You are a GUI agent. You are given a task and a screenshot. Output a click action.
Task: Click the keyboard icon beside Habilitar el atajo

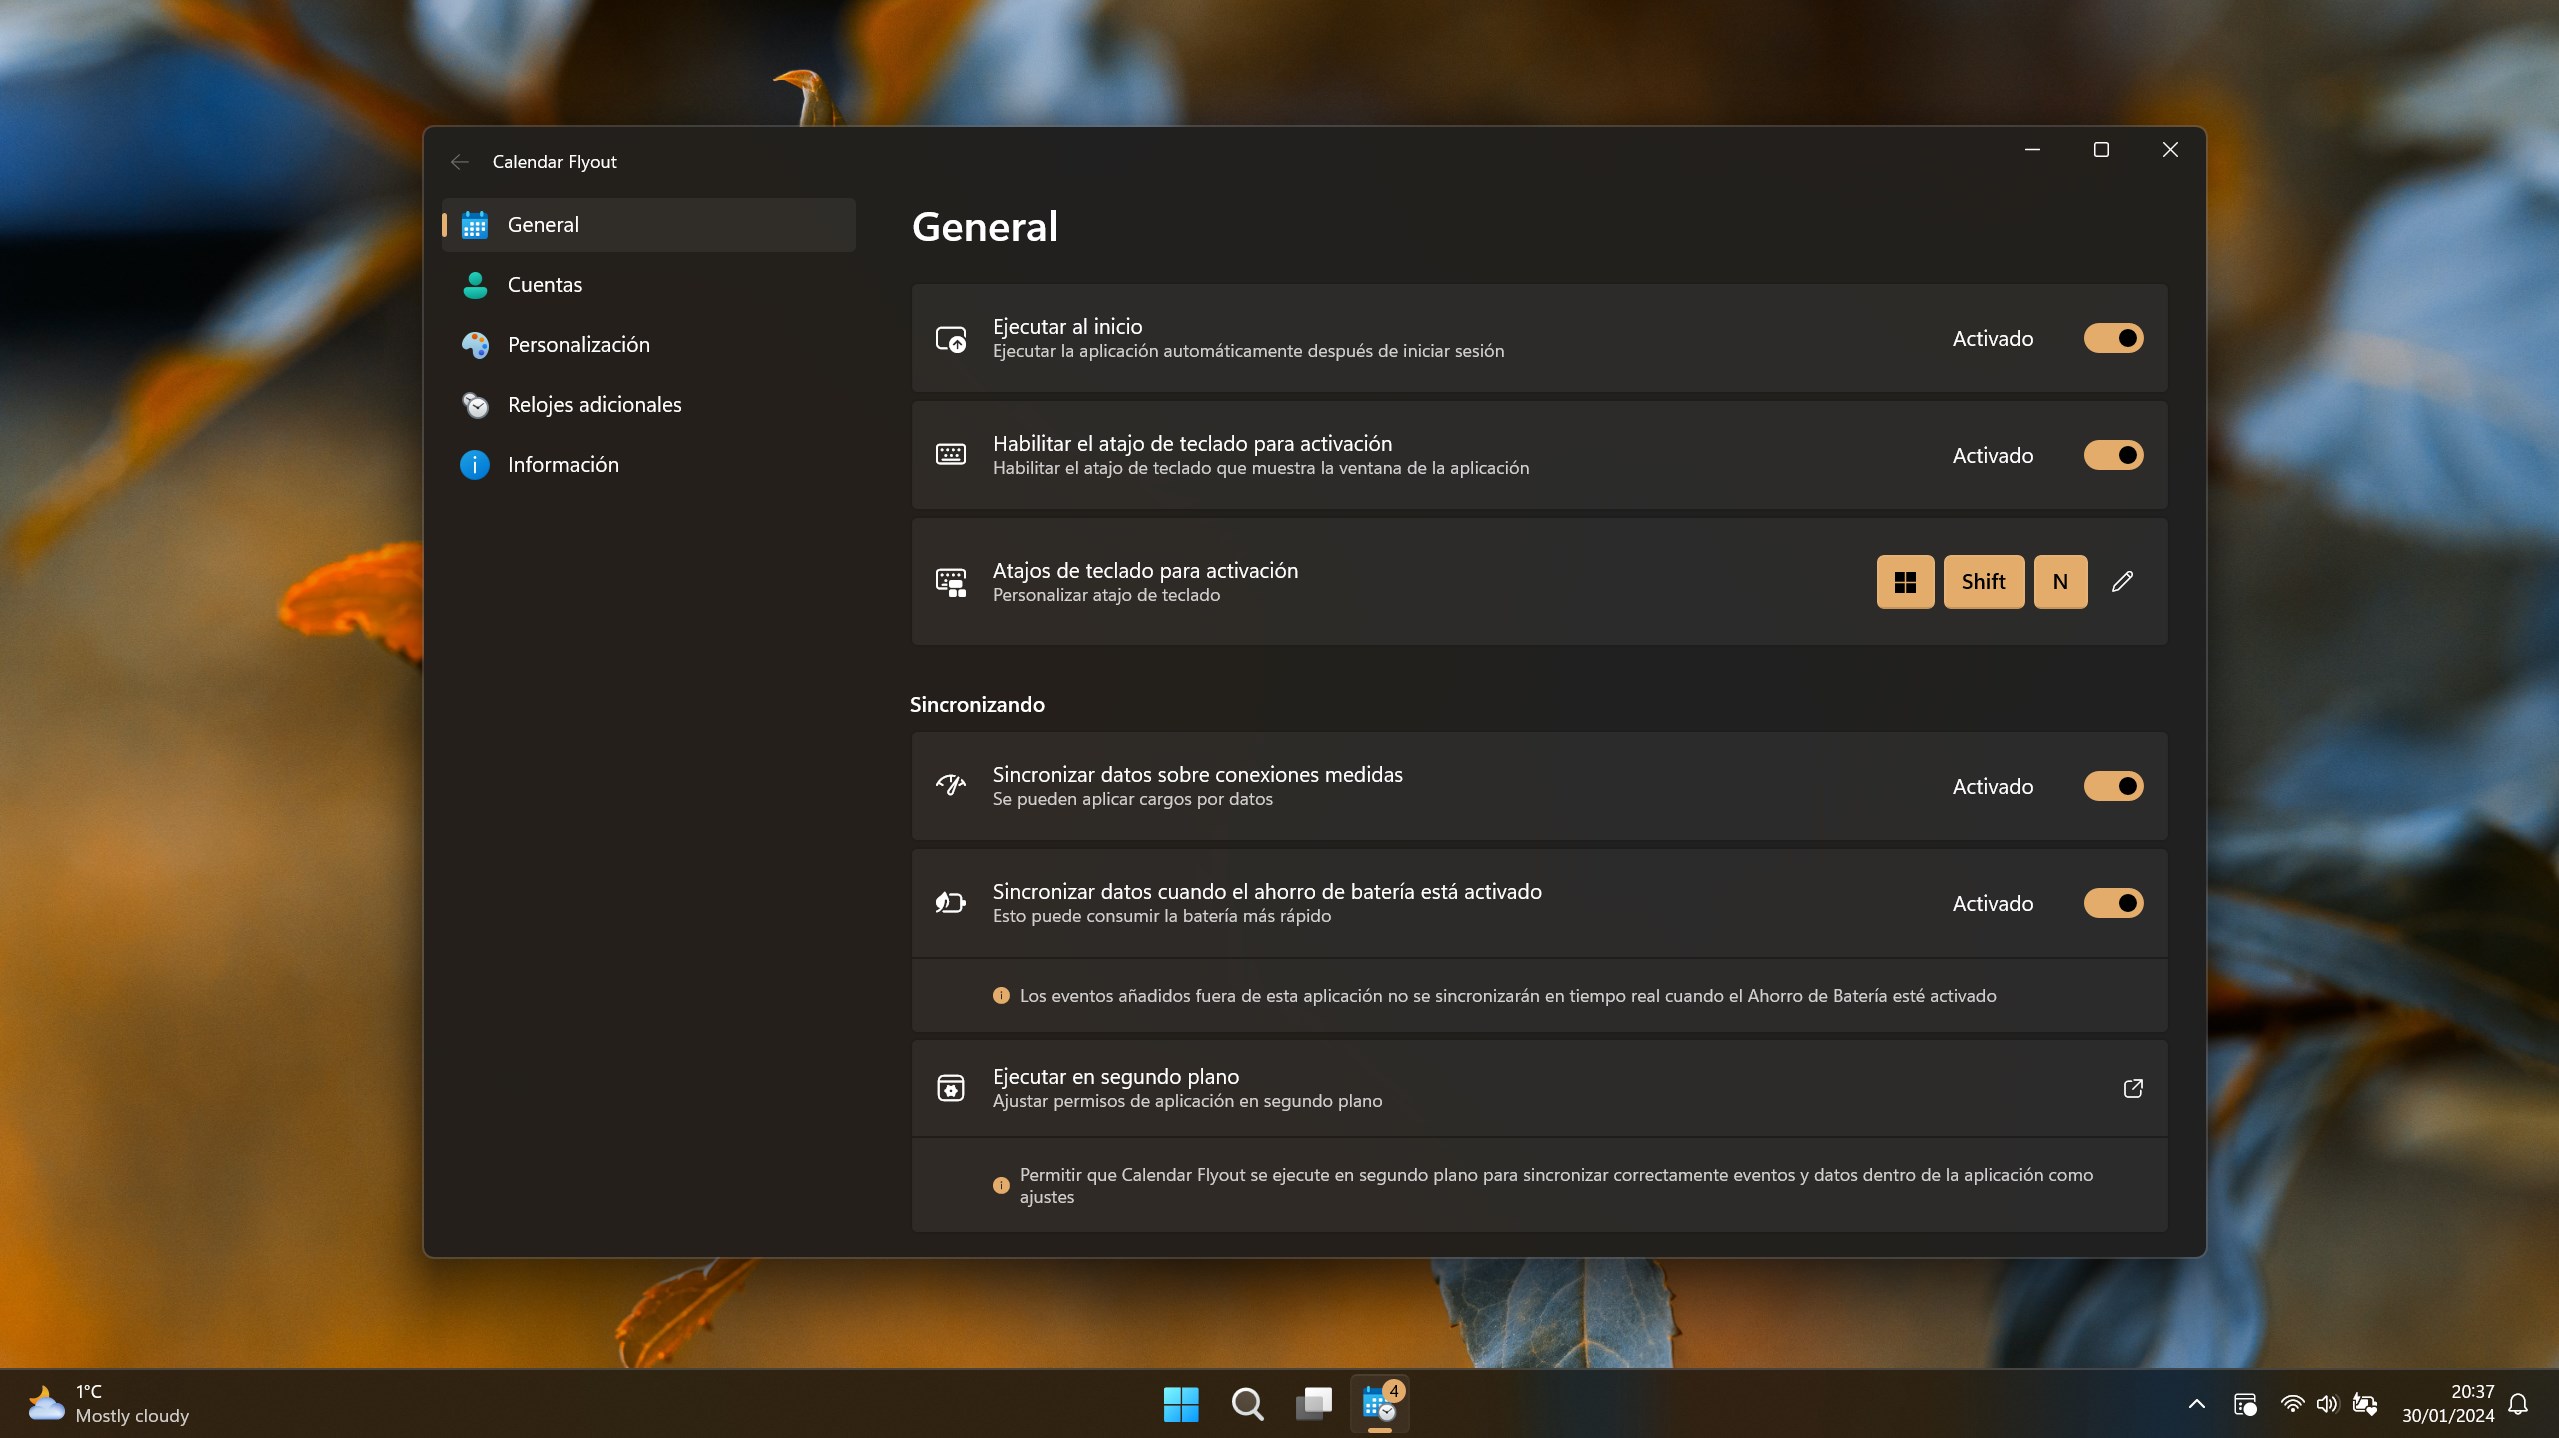tap(950, 455)
